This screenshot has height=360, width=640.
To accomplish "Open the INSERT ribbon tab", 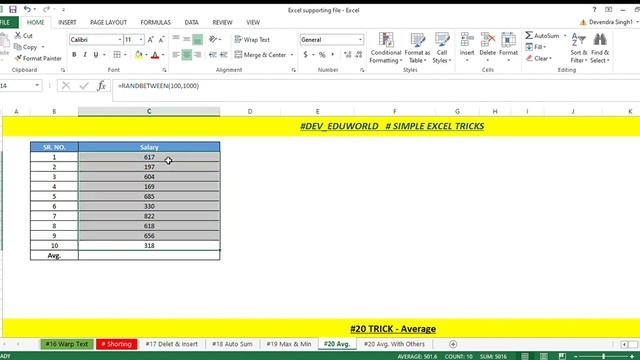I will [67, 22].
